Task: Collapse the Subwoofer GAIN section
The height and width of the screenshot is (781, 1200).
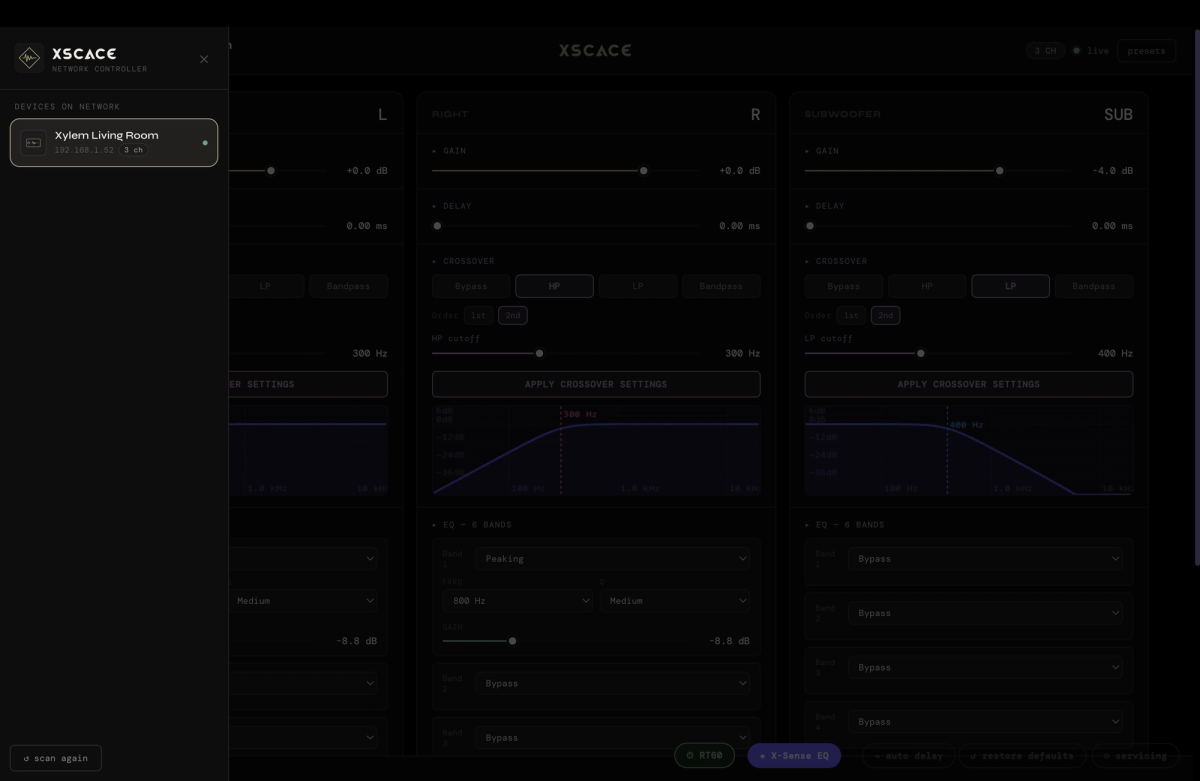Action: [822, 151]
